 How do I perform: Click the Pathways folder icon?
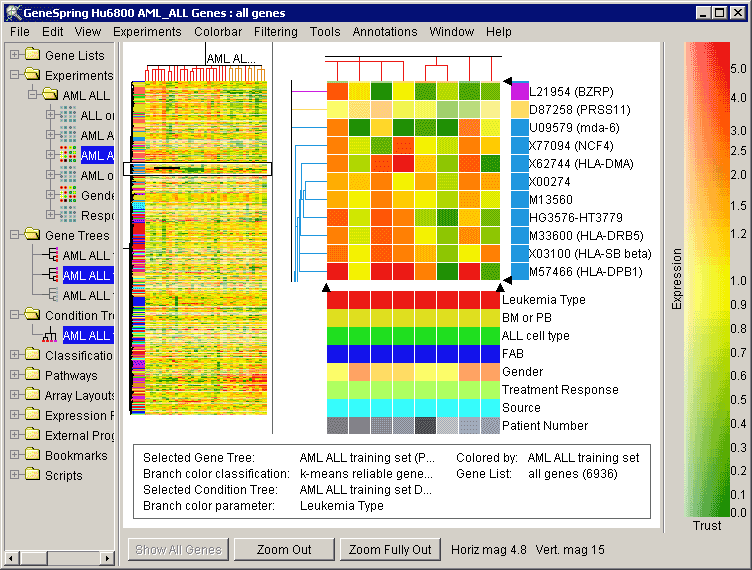(32, 375)
